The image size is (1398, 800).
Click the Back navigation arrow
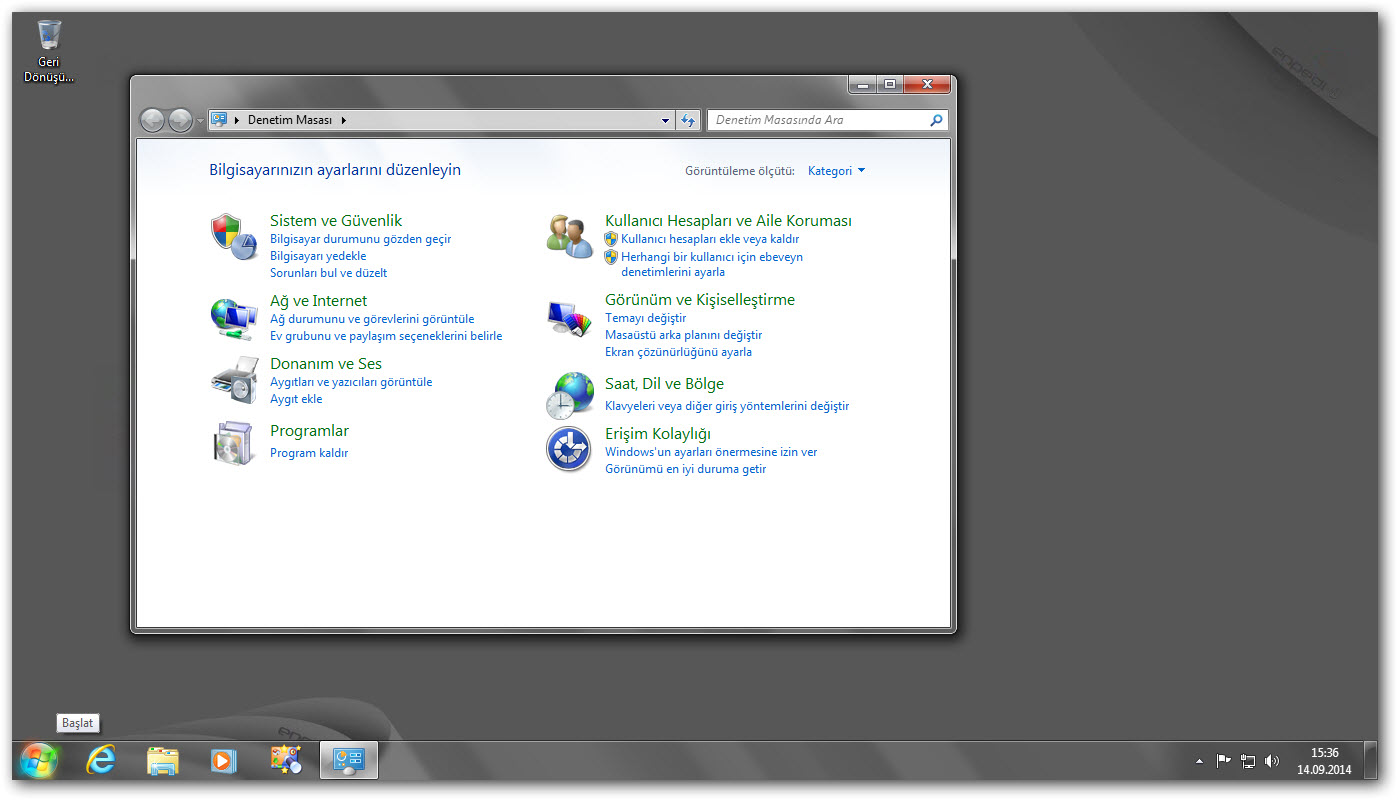click(x=152, y=120)
